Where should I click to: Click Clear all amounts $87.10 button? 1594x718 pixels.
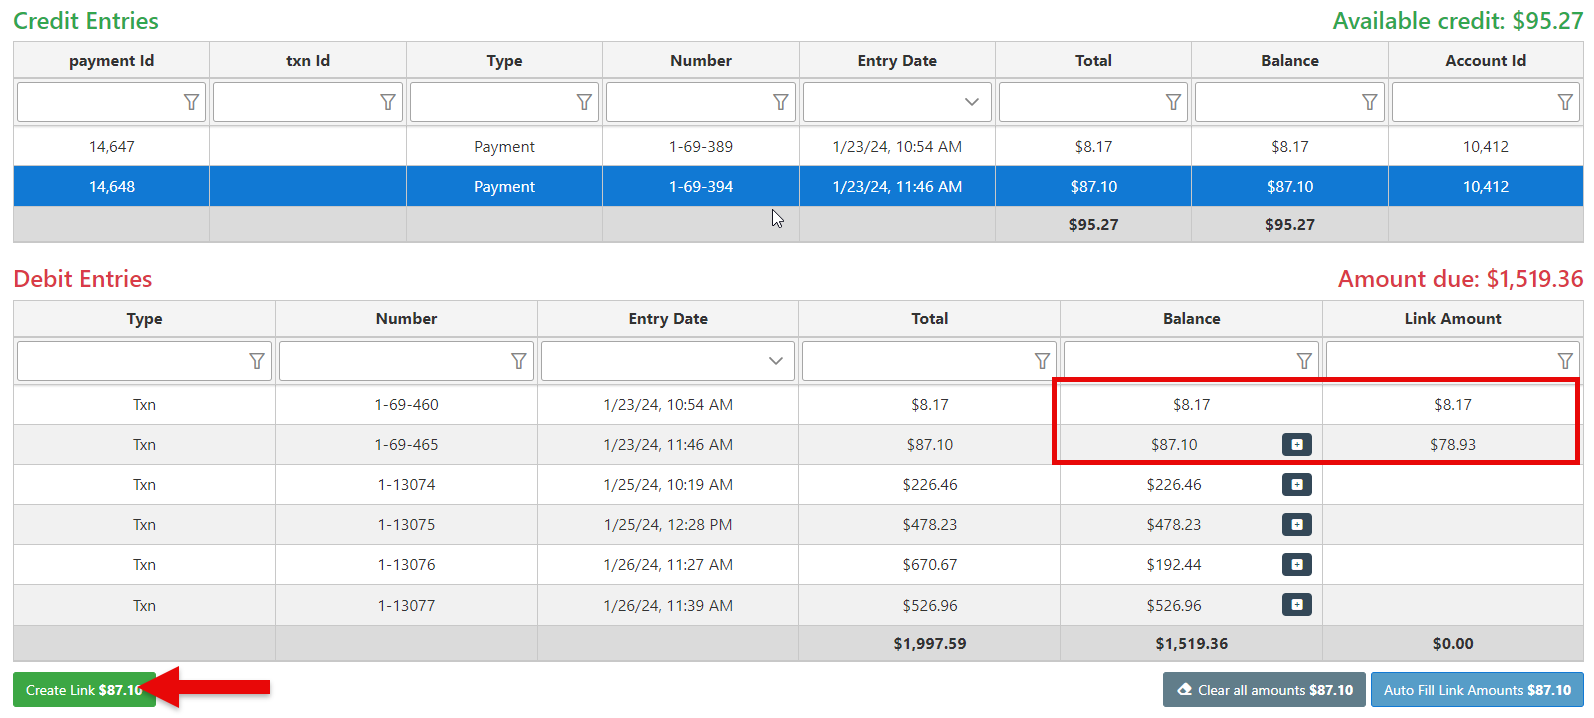click(1264, 690)
